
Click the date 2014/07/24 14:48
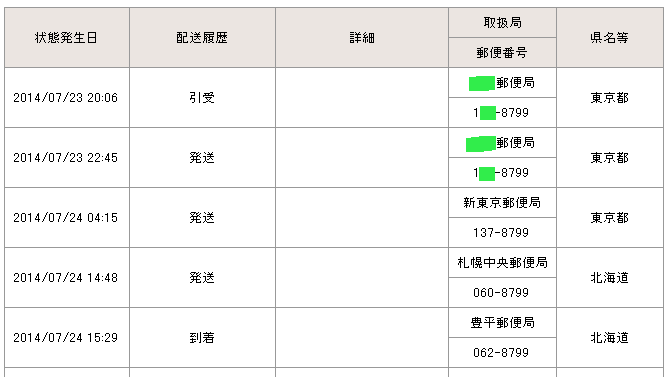pyautogui.click(x=65, y=278)
